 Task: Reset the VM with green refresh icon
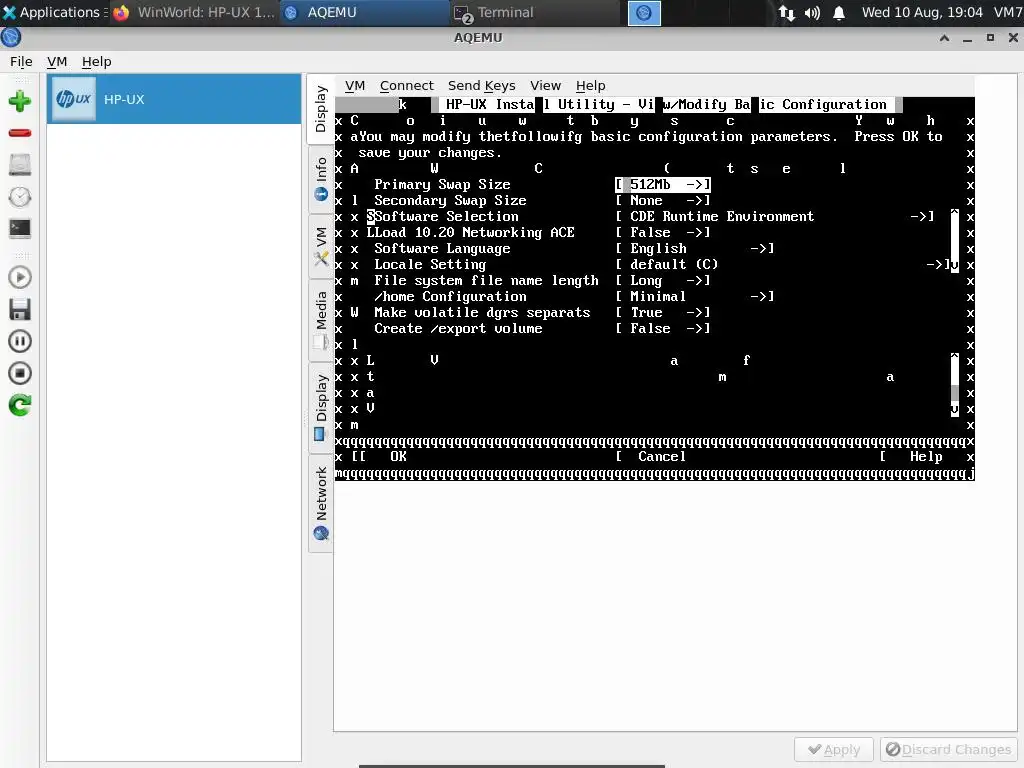[20, 405]
